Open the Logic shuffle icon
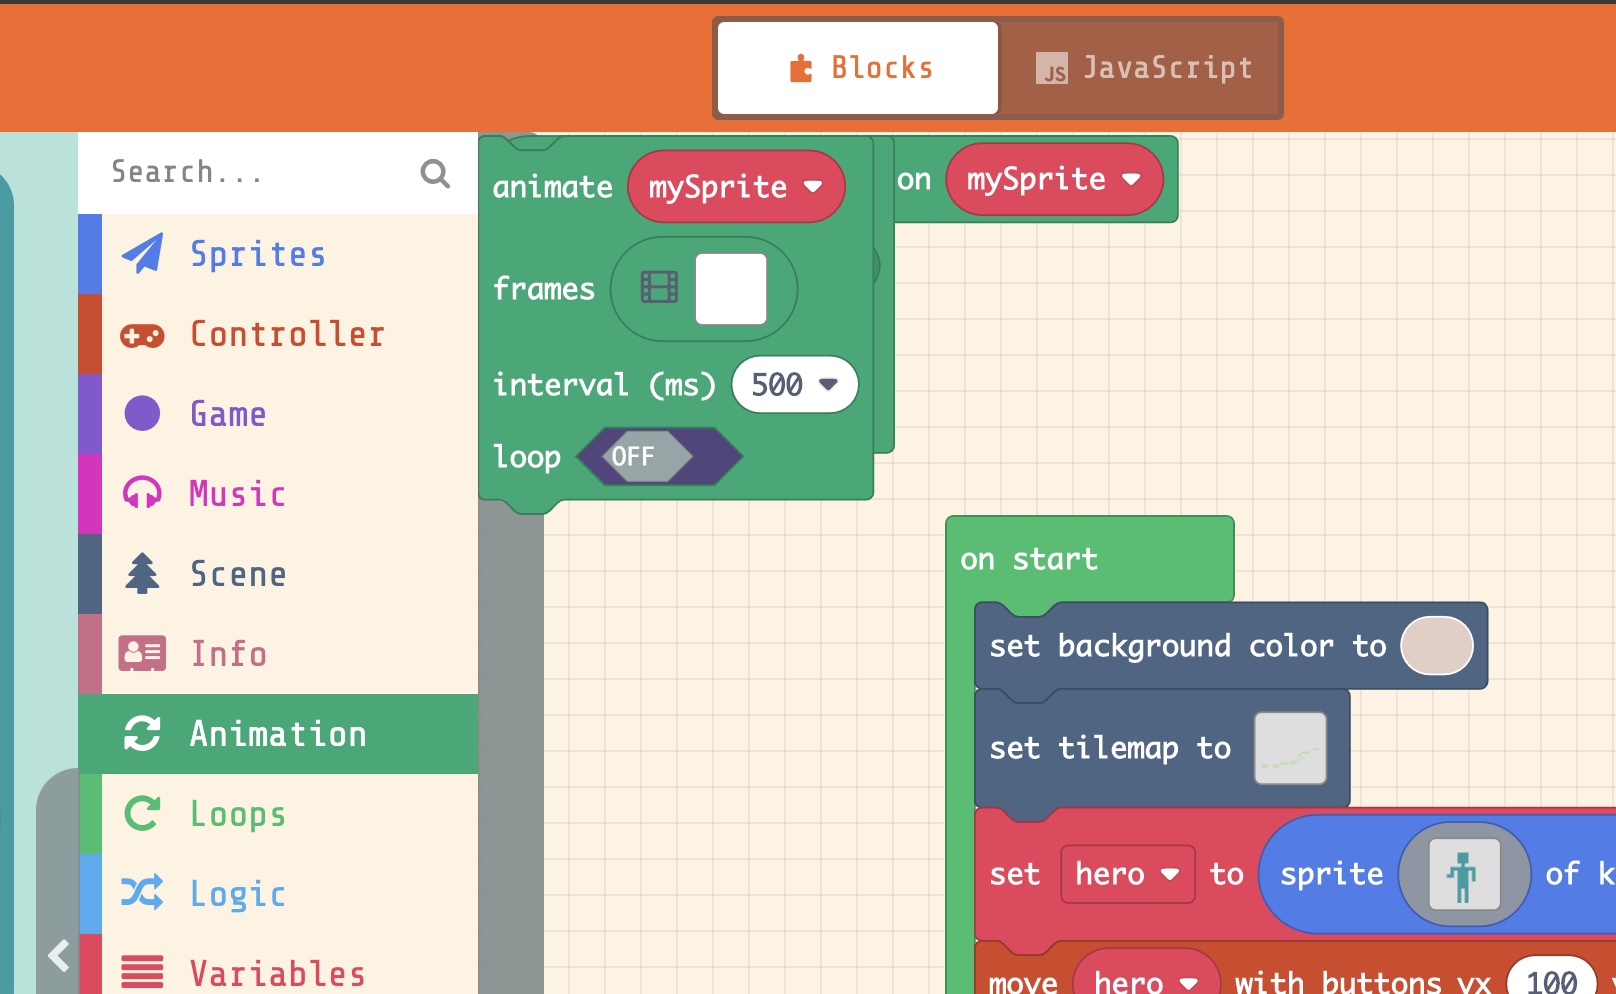This screenshot has height=994, width=1616. point(142,893)
